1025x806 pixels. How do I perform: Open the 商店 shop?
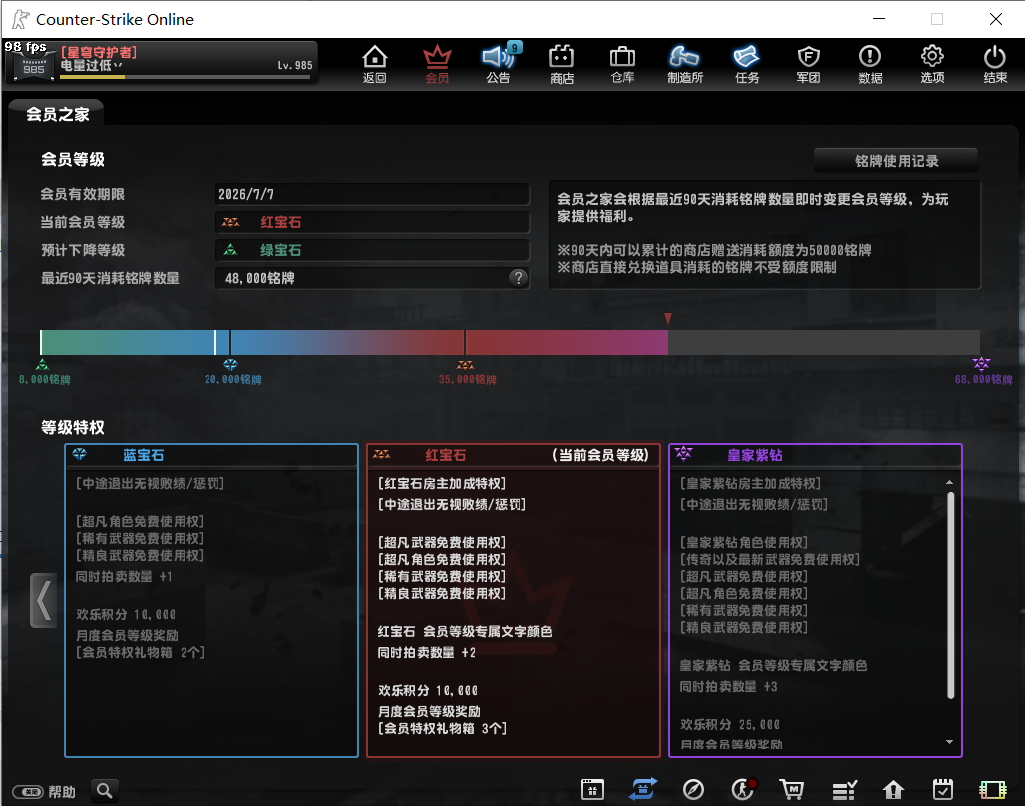pyautogui.click(x=562, y=63)
